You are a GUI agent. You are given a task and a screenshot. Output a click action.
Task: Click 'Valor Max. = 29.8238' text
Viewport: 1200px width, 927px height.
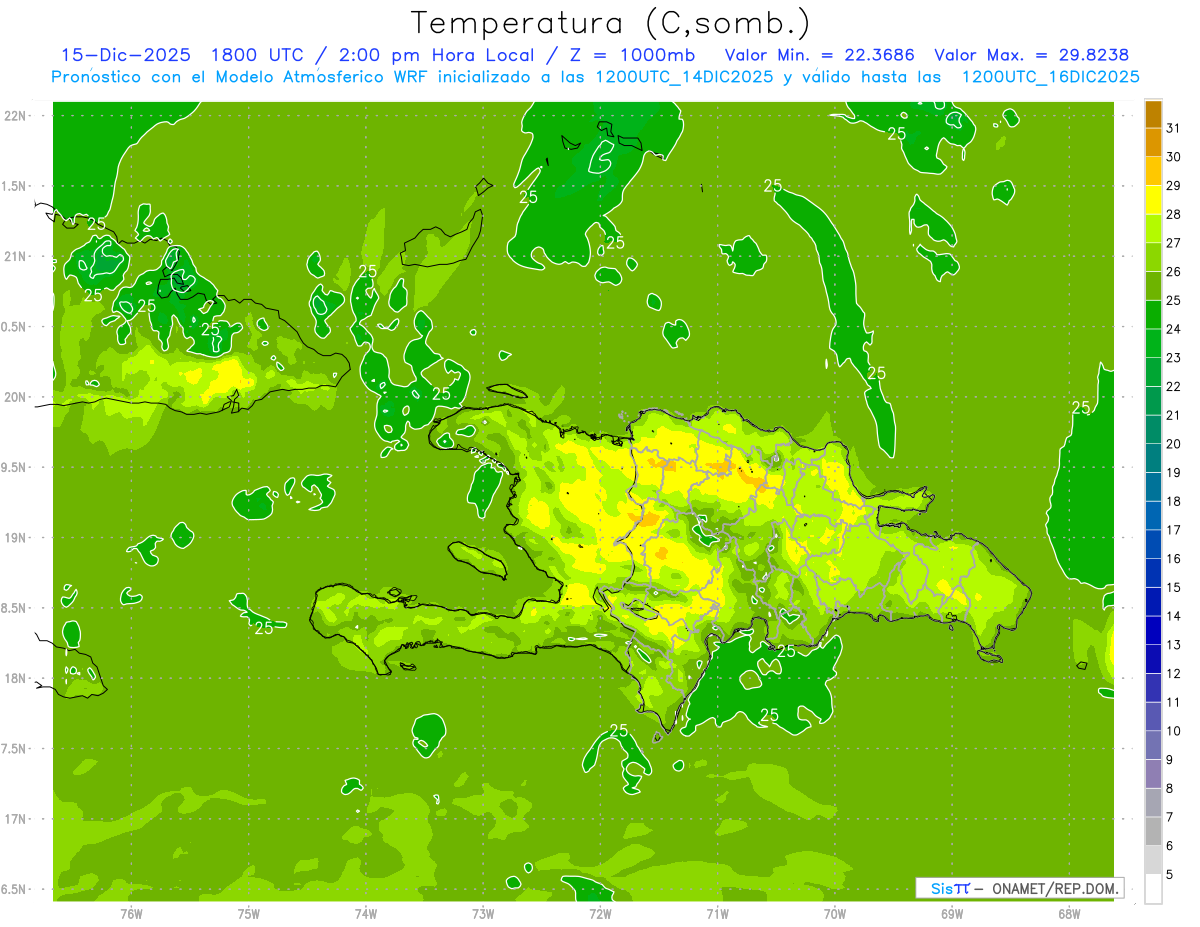click(x=1031, y=55)
